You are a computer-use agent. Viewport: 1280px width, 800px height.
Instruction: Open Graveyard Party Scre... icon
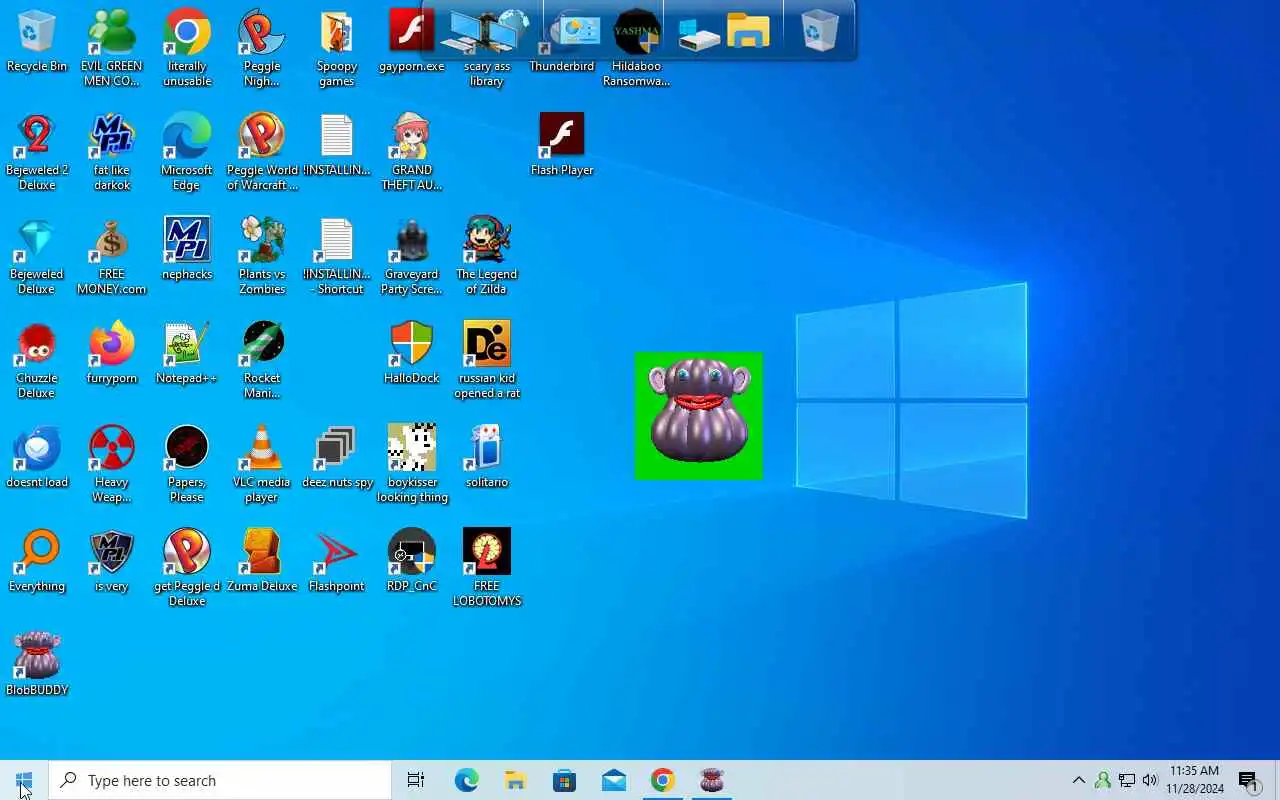tap(412, 256)
